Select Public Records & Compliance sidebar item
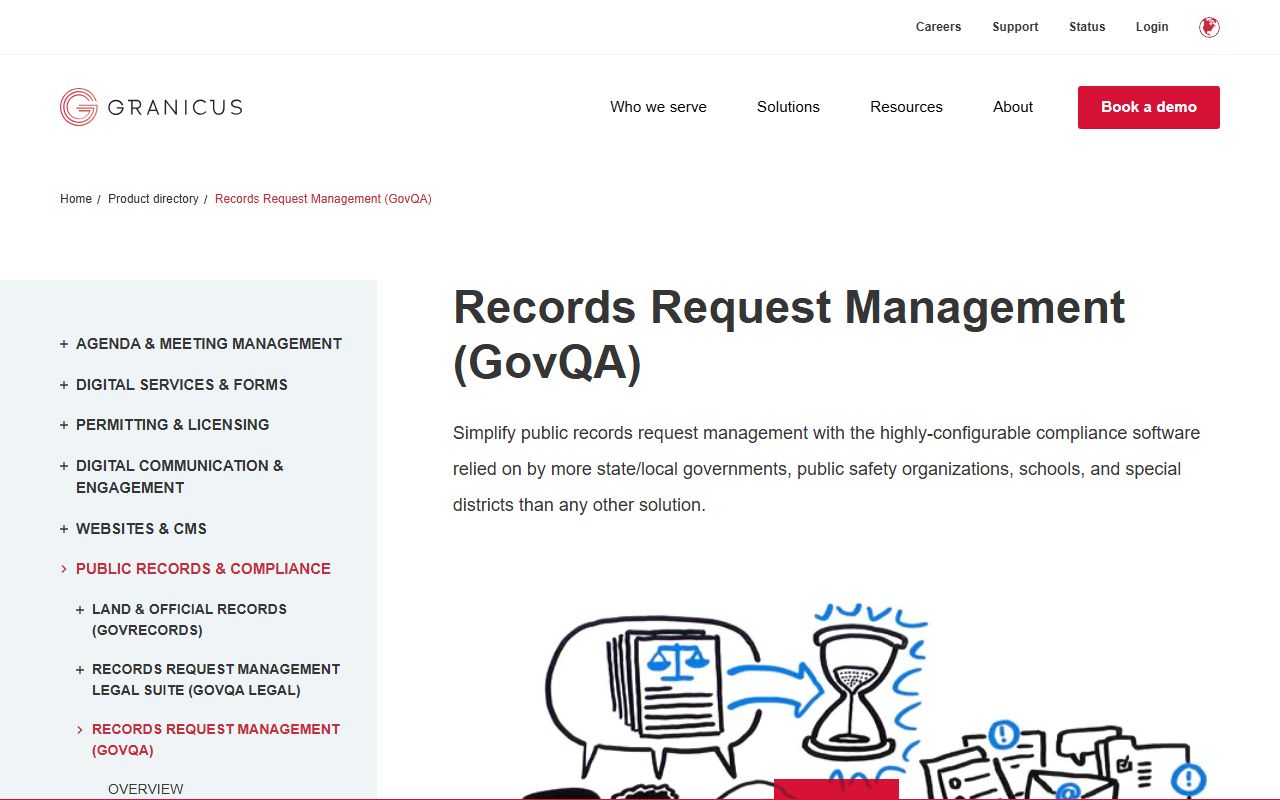This screenshot has width=1280, height=800. 203,569
